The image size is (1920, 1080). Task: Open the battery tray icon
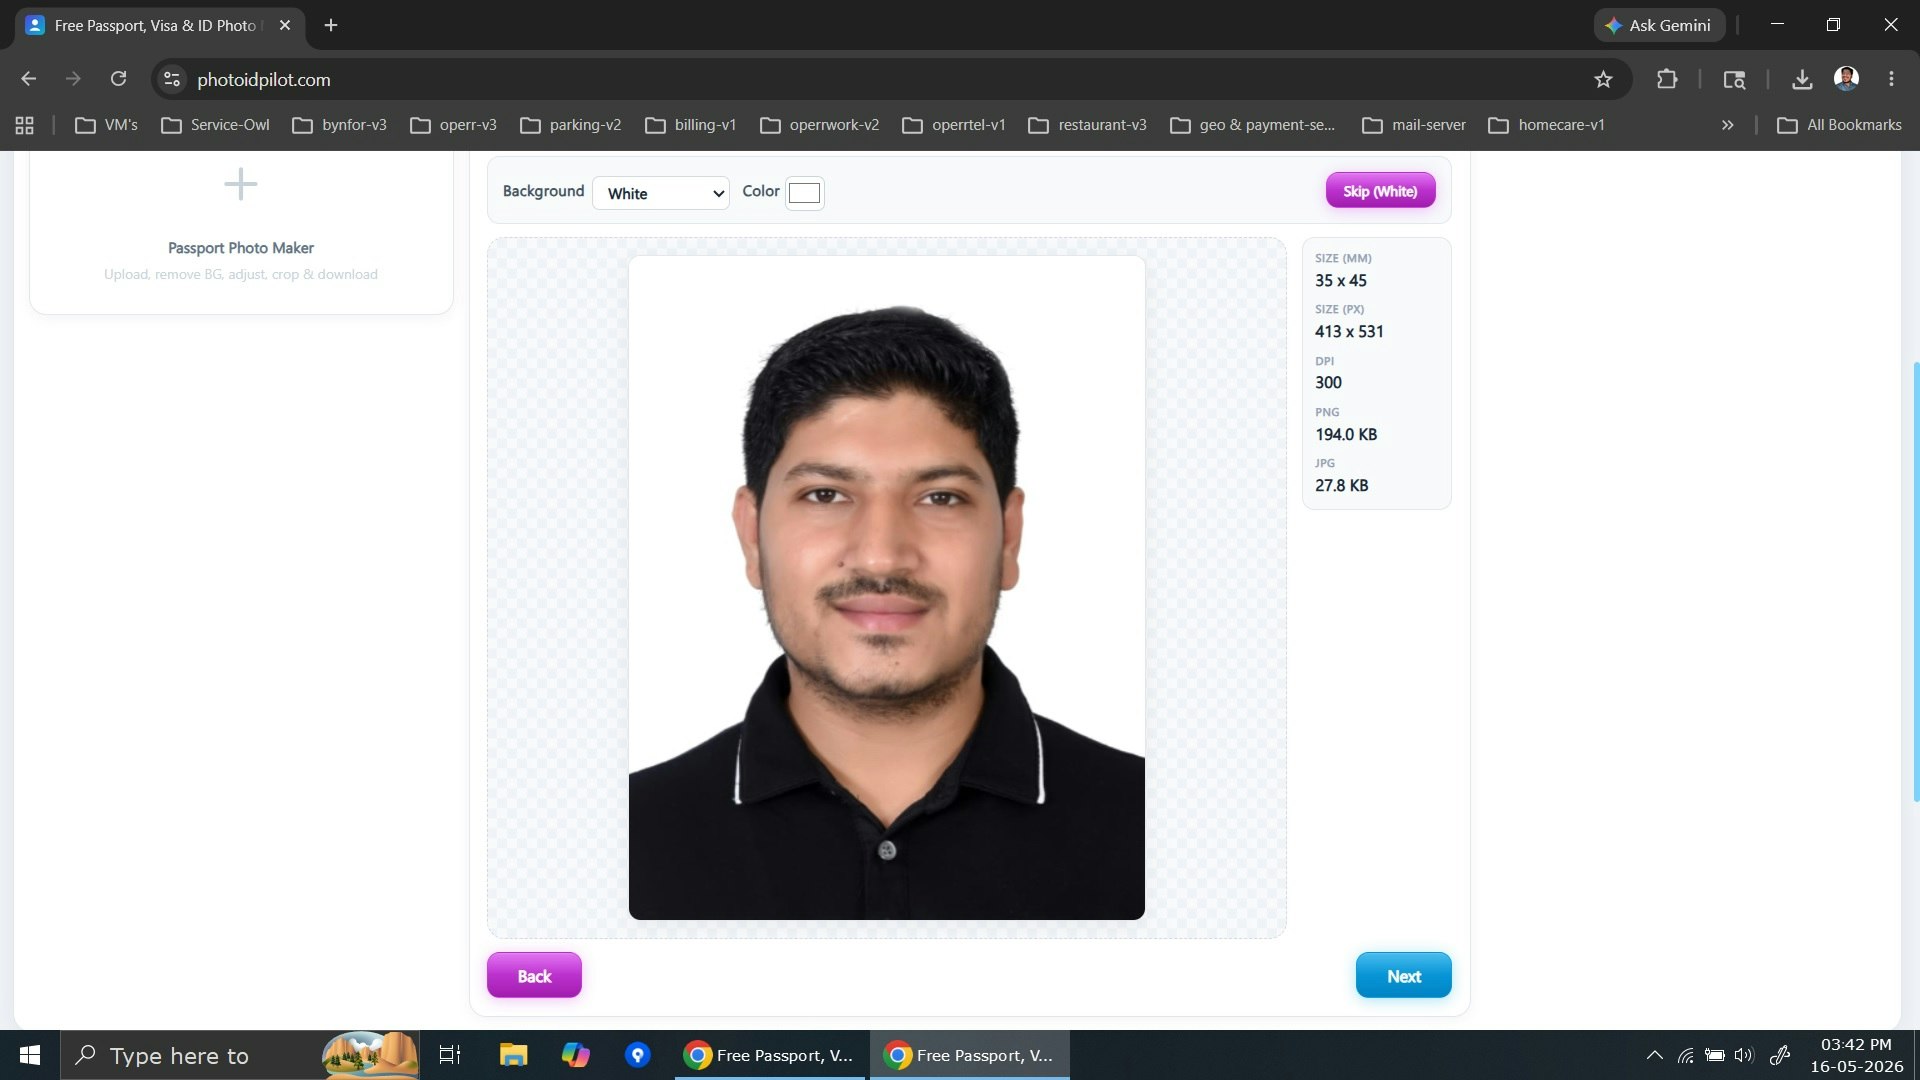pos(1715,1055)
